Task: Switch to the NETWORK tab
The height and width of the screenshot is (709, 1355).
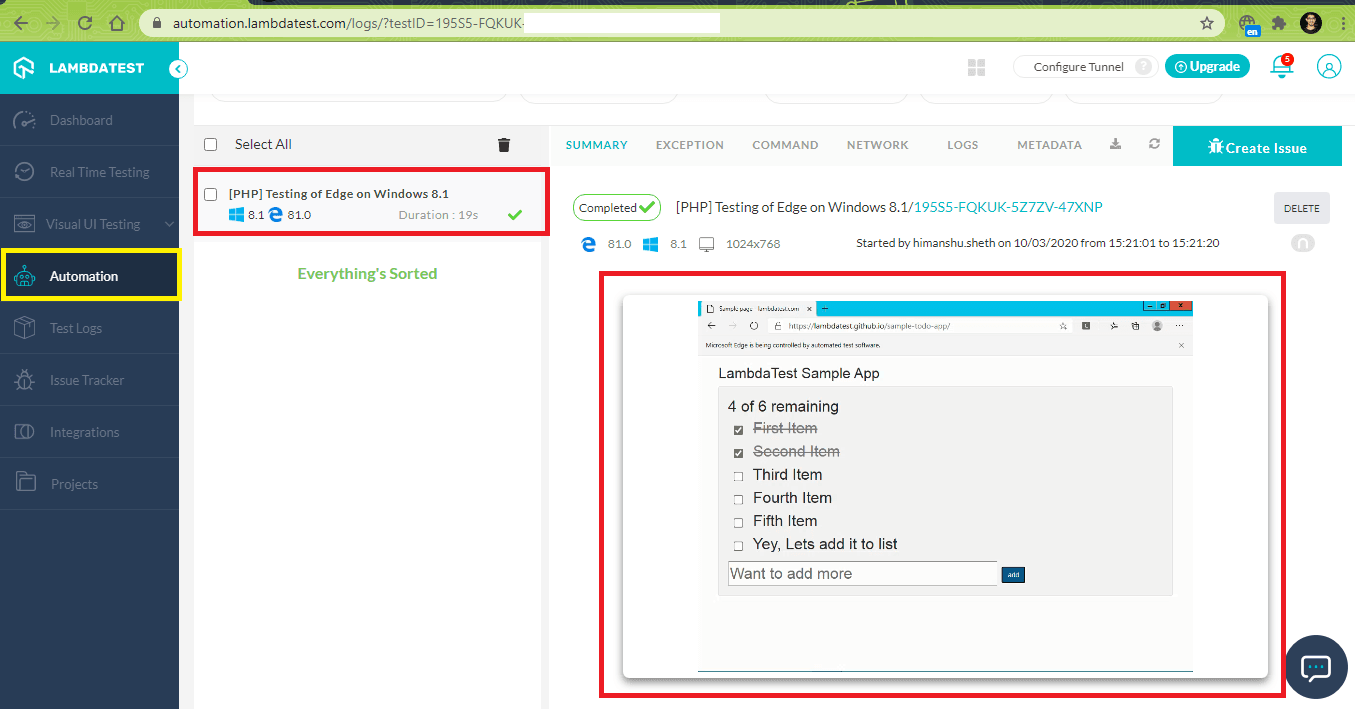Action: pyautogui.click(x=878, y=145)
